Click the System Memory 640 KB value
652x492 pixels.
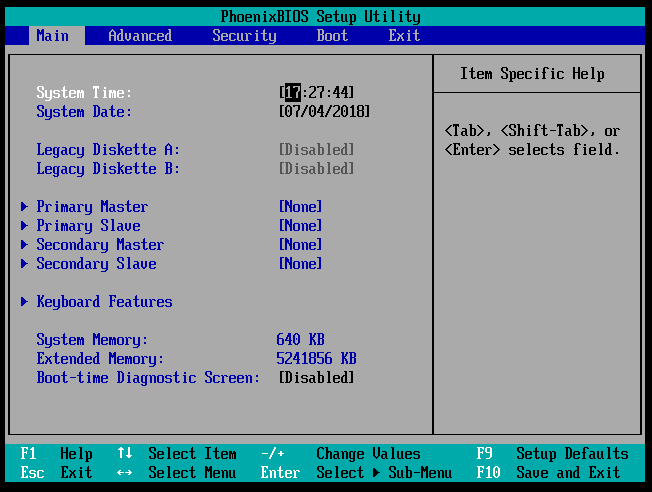point(301,339)
